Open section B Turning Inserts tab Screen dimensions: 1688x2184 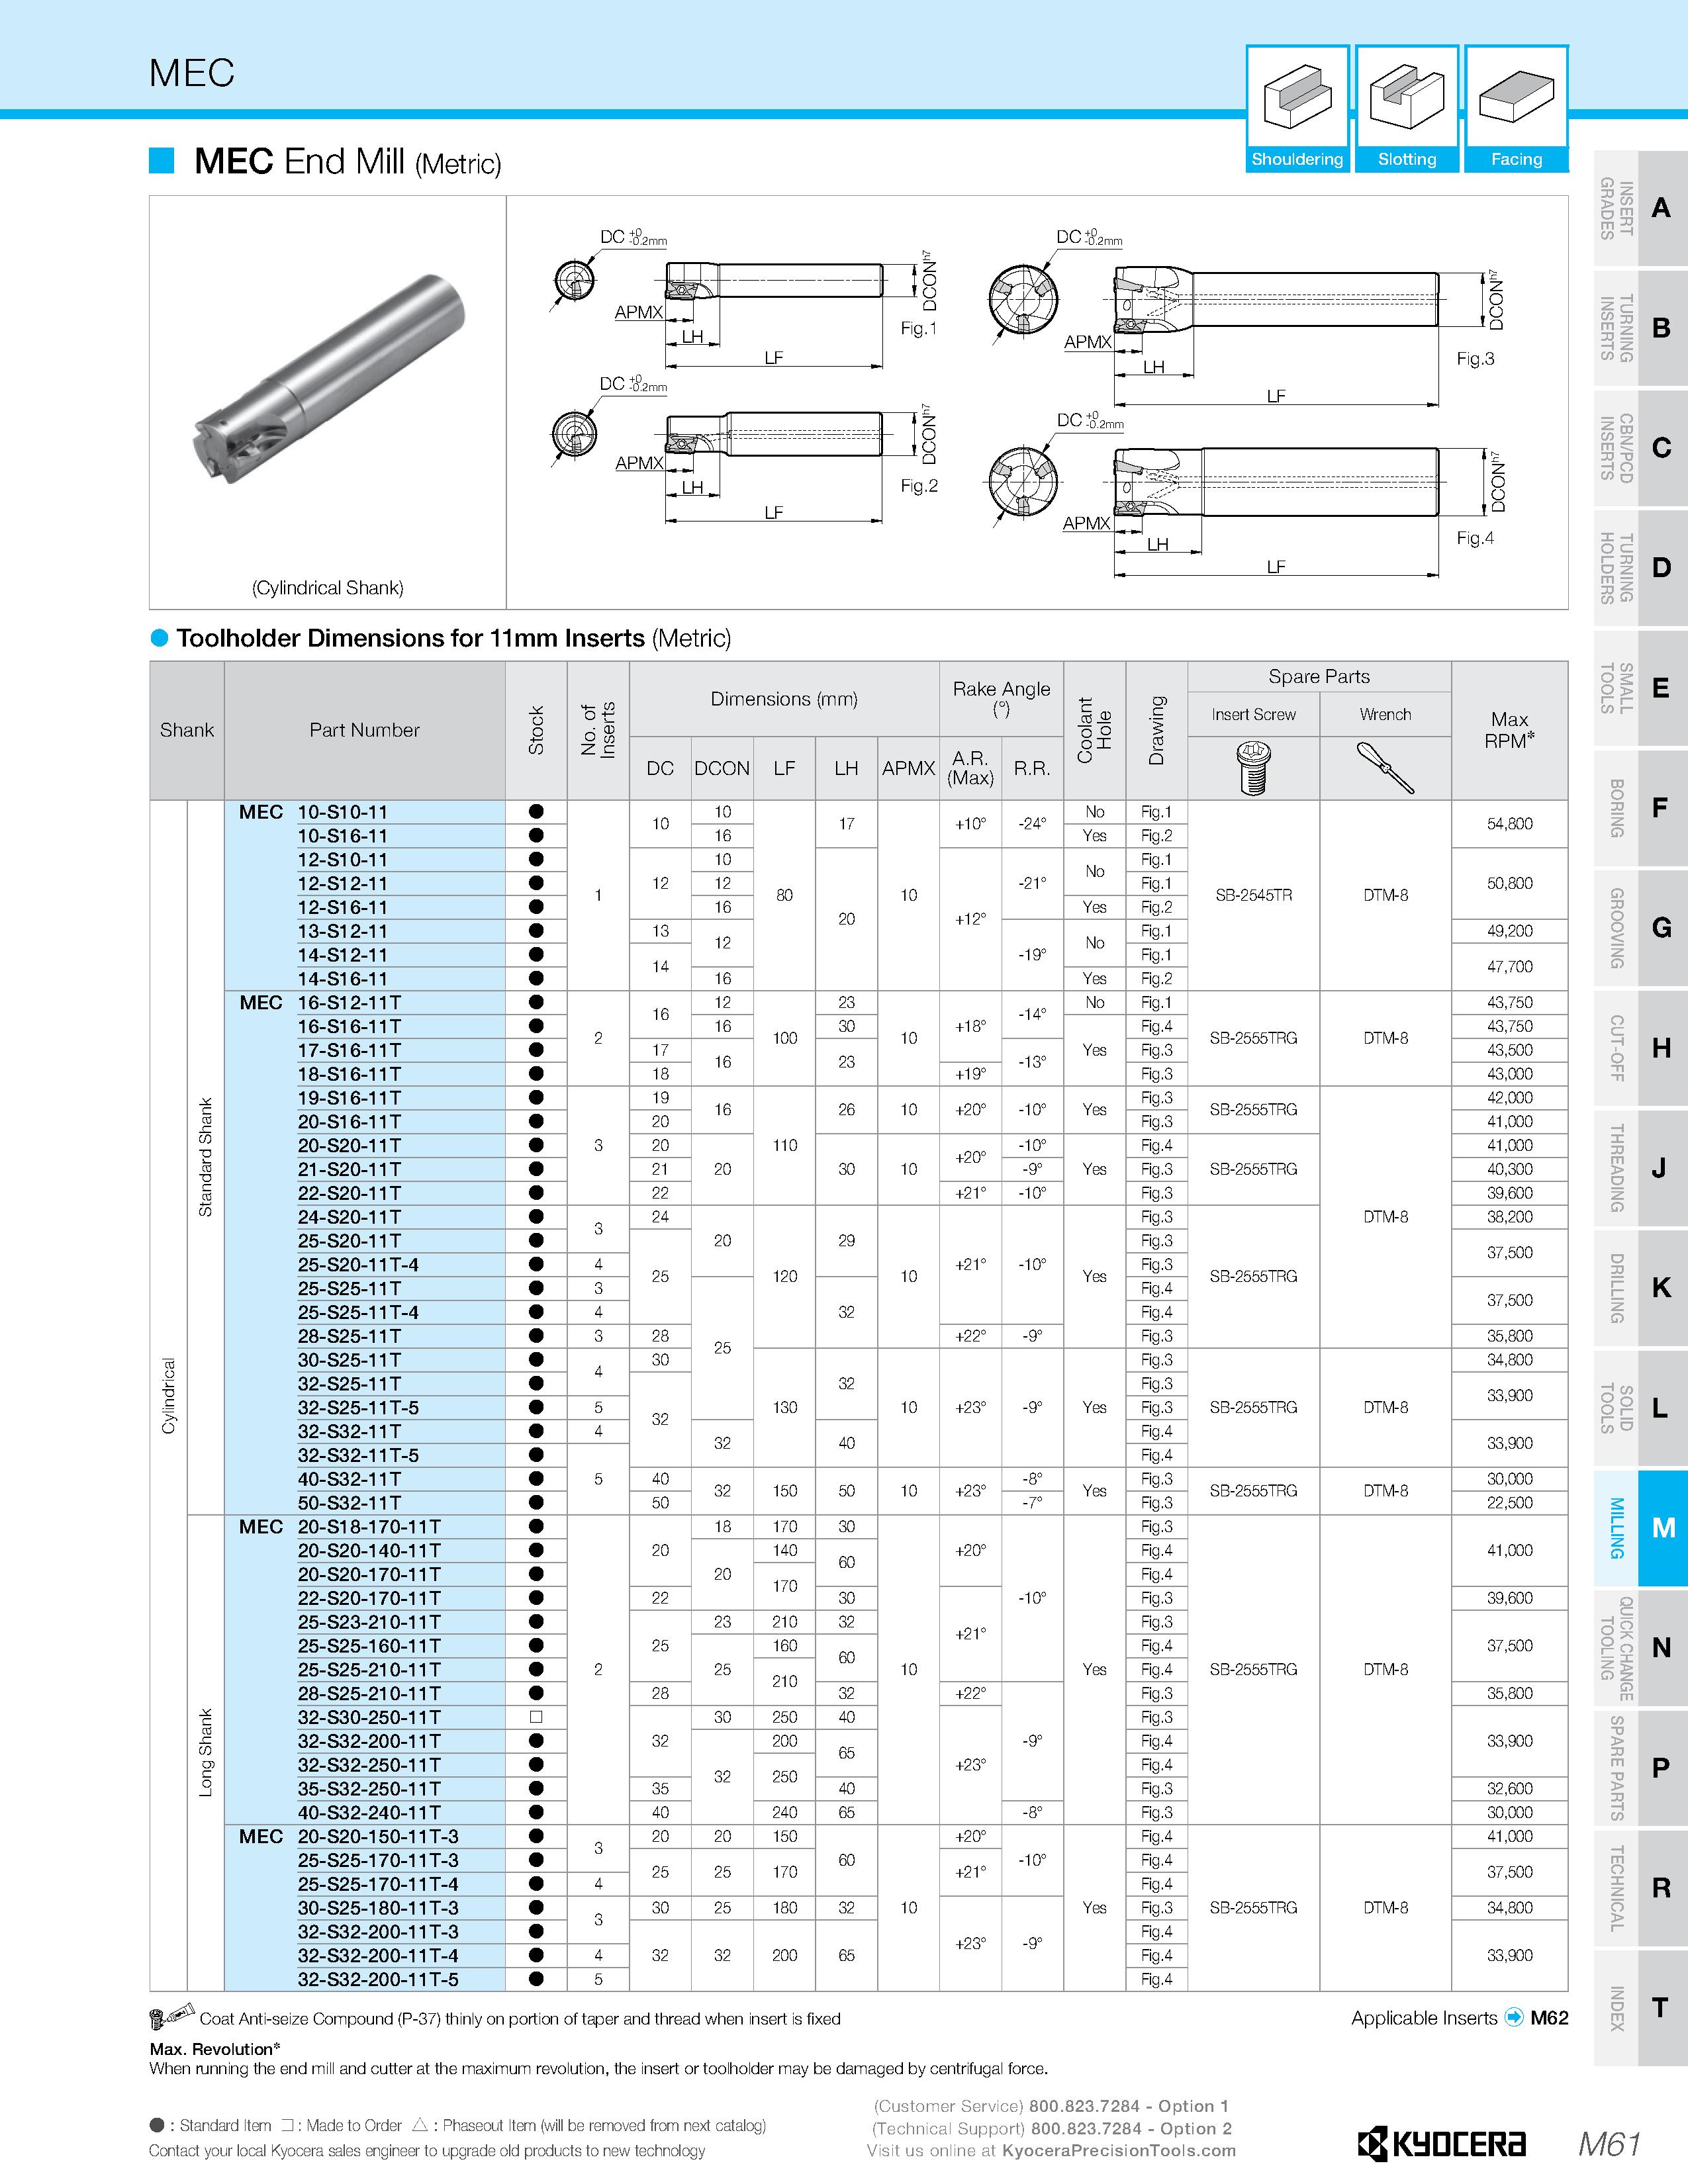[x=1640, y=328]
